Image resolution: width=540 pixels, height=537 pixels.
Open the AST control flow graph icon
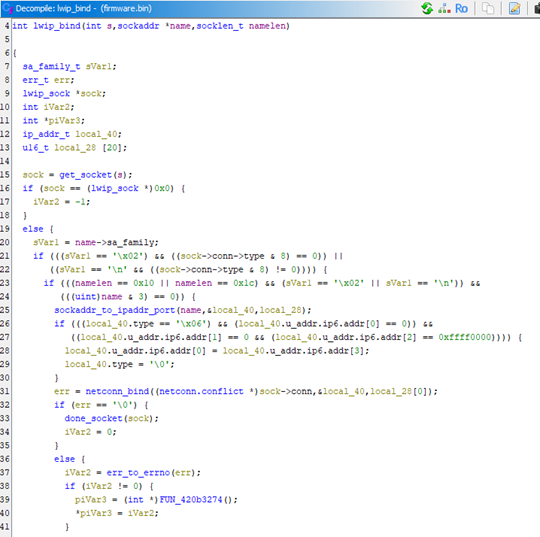[444, 8]
